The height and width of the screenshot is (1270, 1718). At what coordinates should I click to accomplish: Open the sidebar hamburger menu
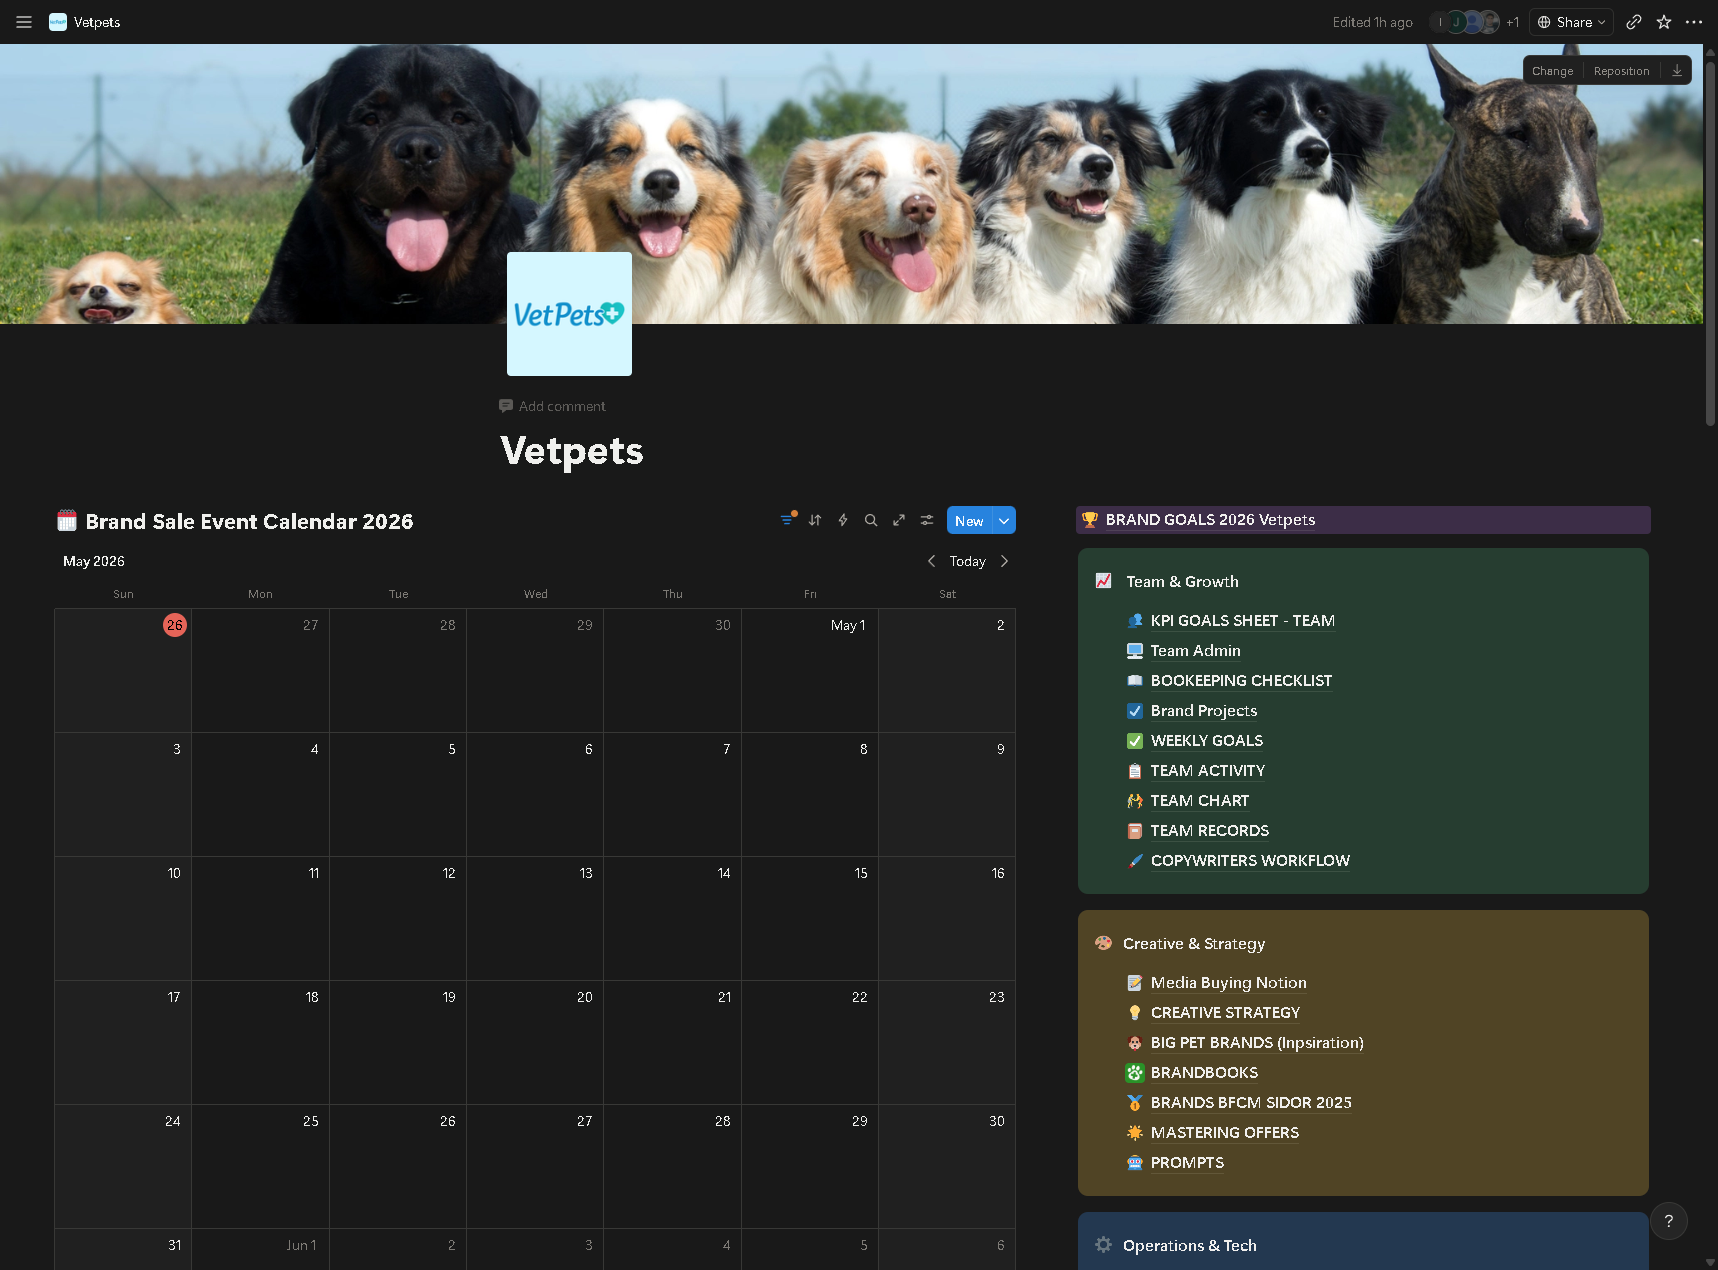24,22
